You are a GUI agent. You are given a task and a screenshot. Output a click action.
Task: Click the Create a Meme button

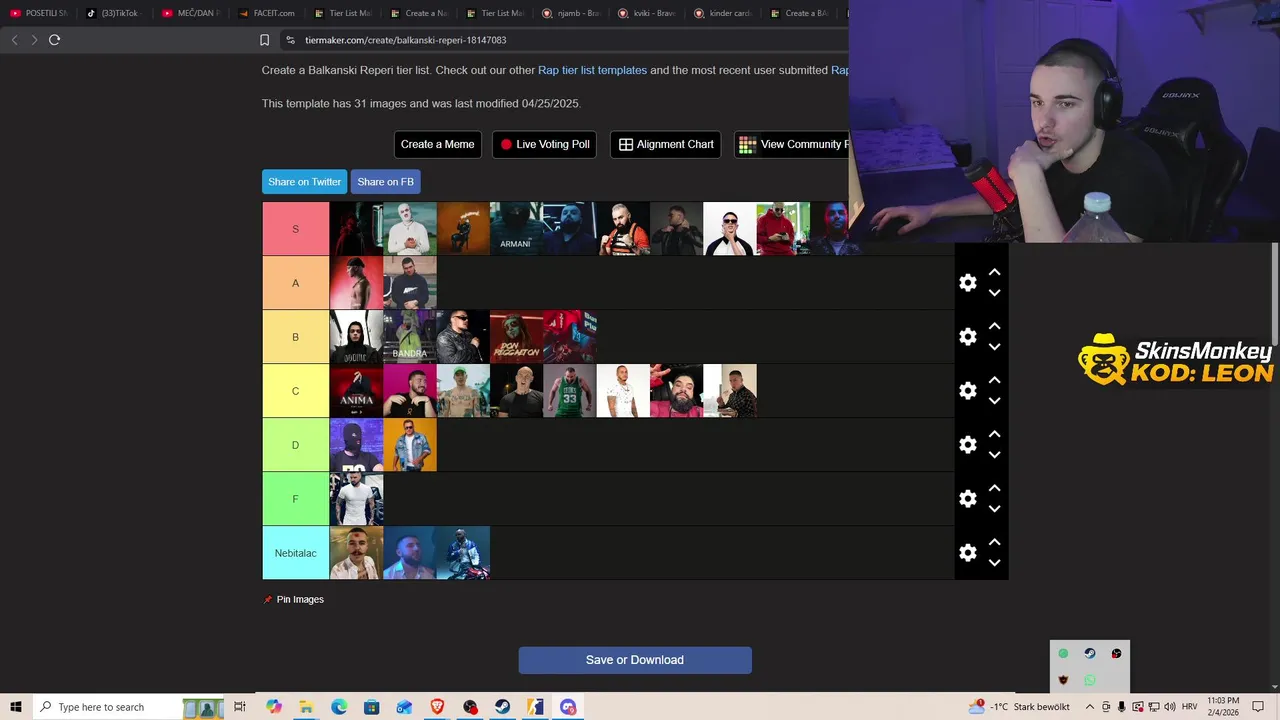438,144
